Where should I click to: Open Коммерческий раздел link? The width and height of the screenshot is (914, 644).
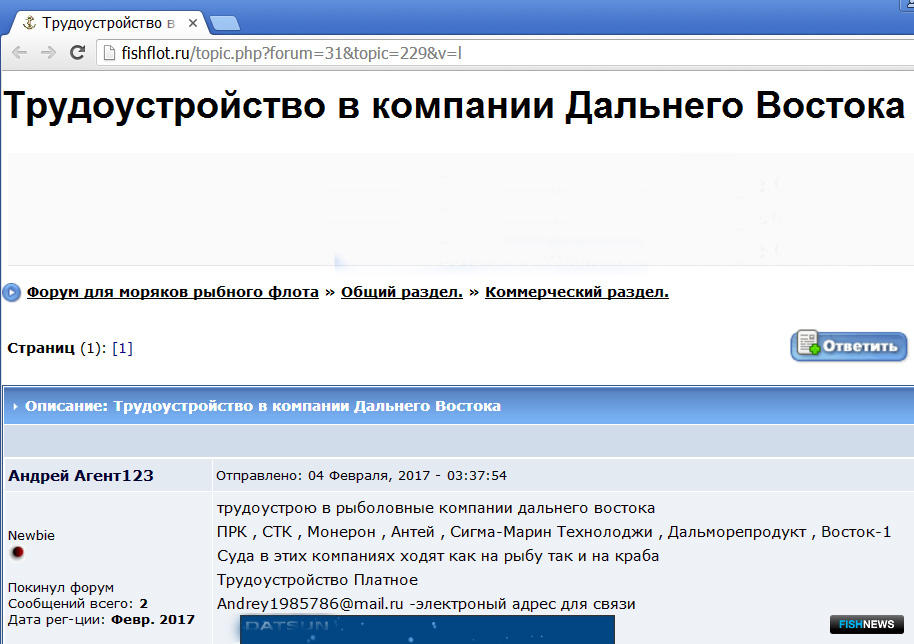pos(576,292)
